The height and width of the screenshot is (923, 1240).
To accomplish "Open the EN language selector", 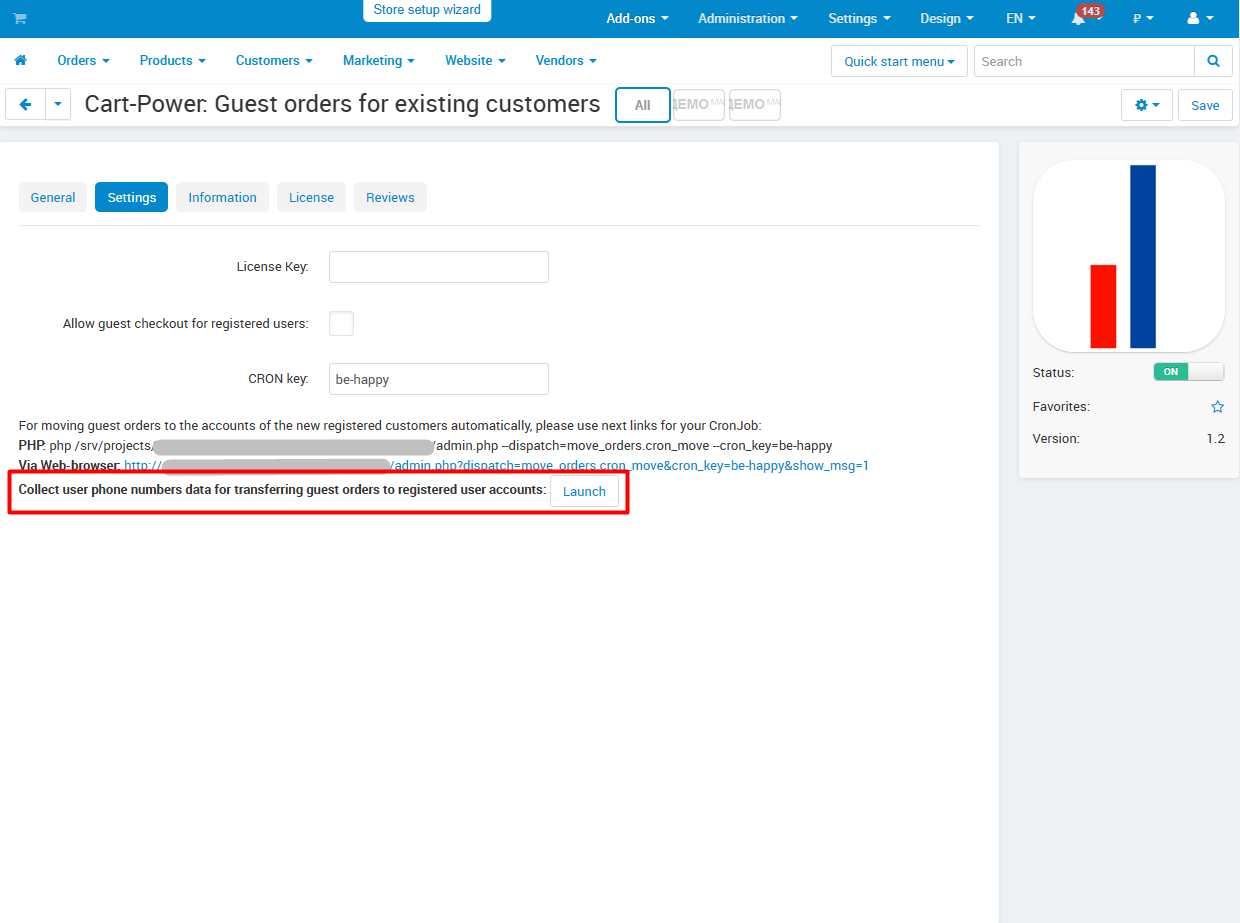I will point(1020,18).
